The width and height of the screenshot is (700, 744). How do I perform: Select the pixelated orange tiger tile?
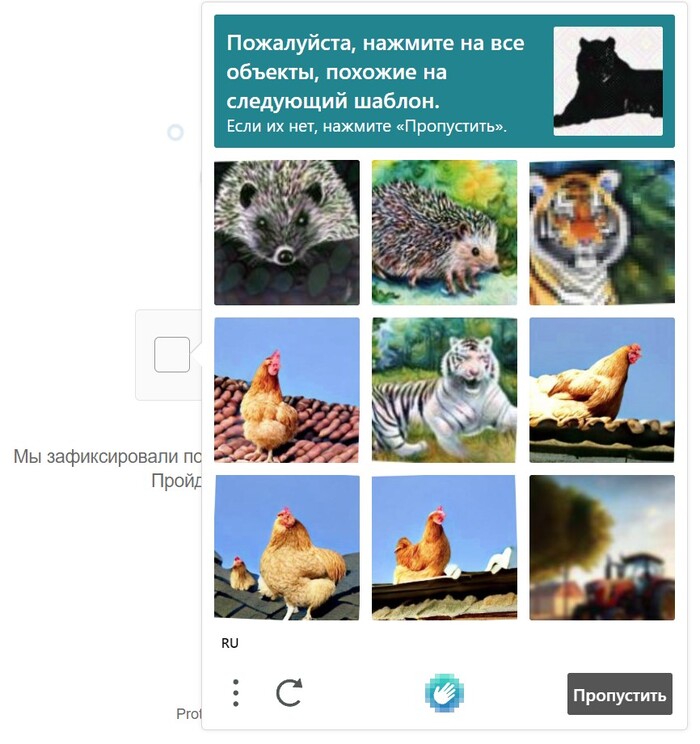[x=602, y=232]
